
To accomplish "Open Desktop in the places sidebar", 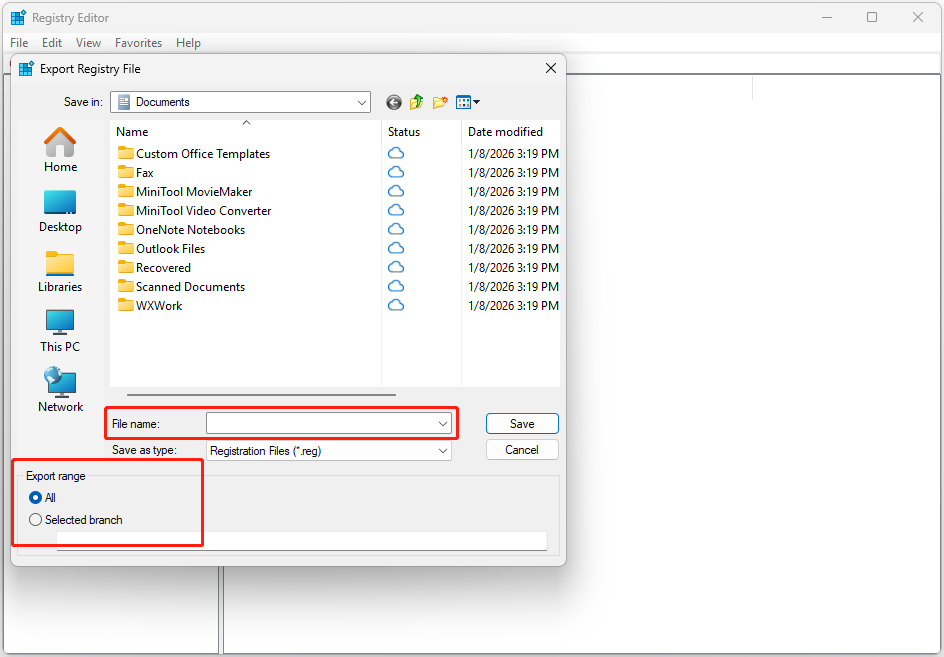I will [x=60, y=211].
